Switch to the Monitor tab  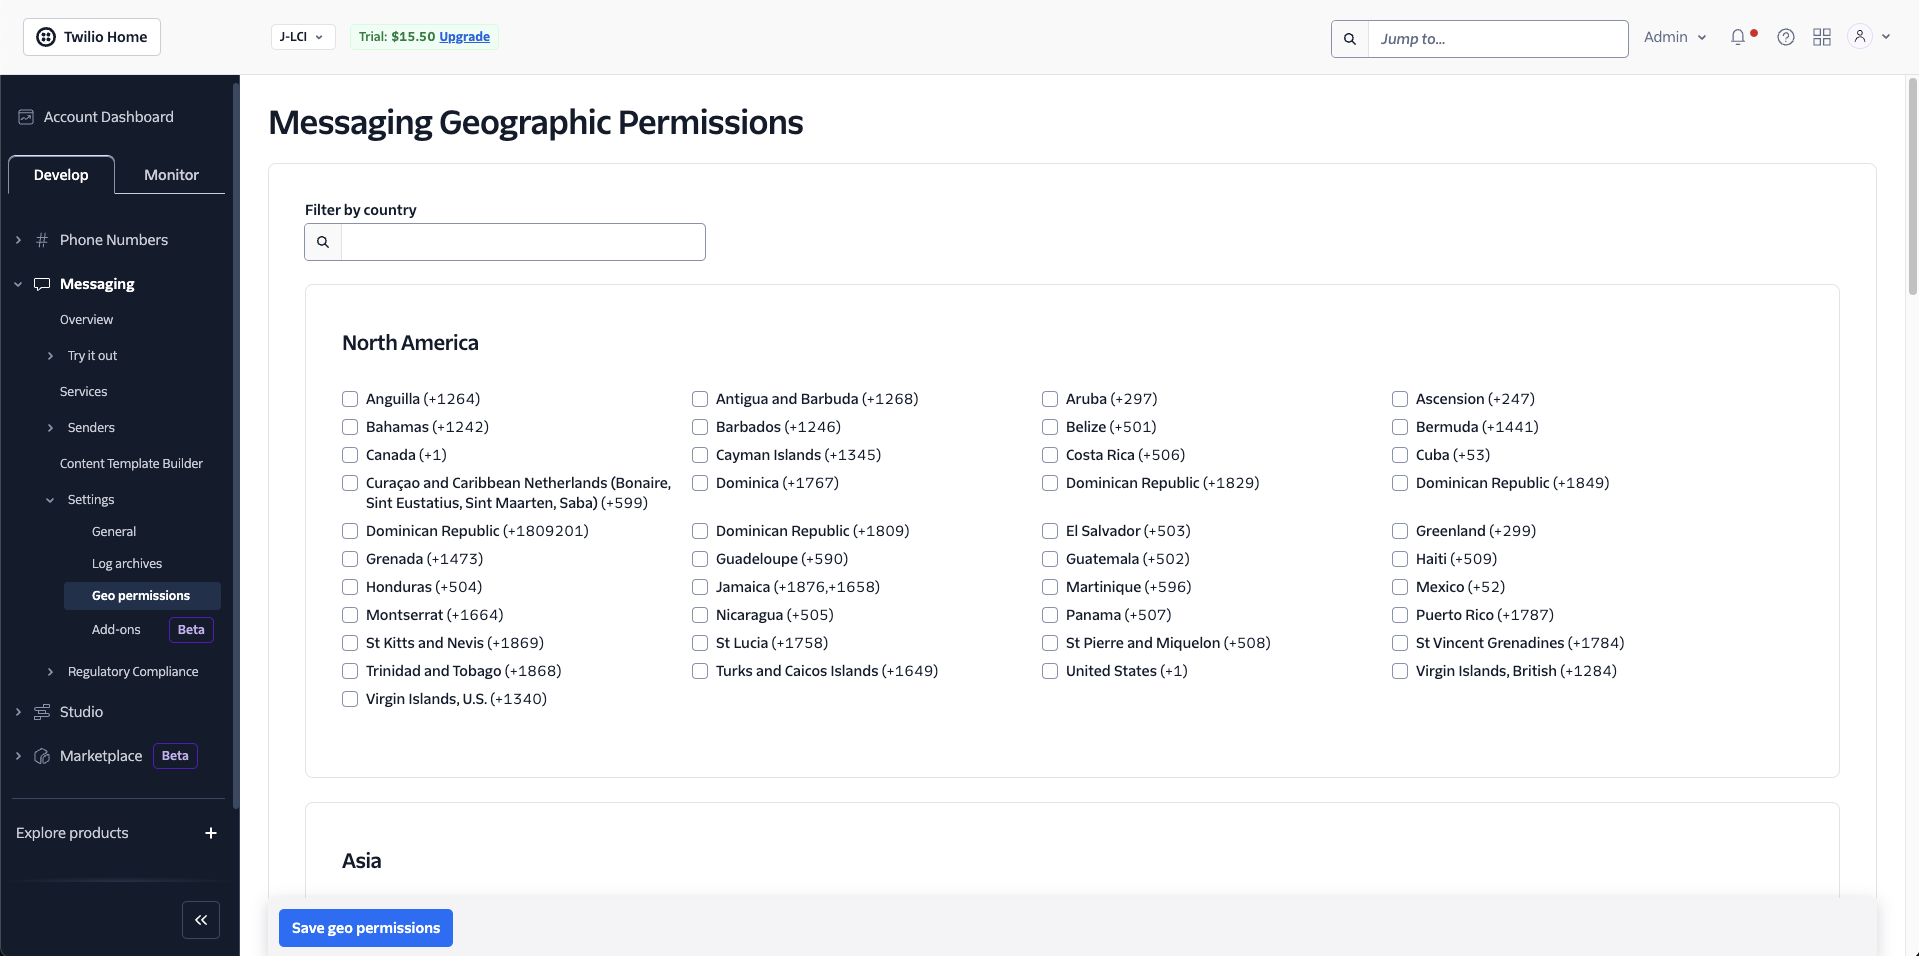171,175
